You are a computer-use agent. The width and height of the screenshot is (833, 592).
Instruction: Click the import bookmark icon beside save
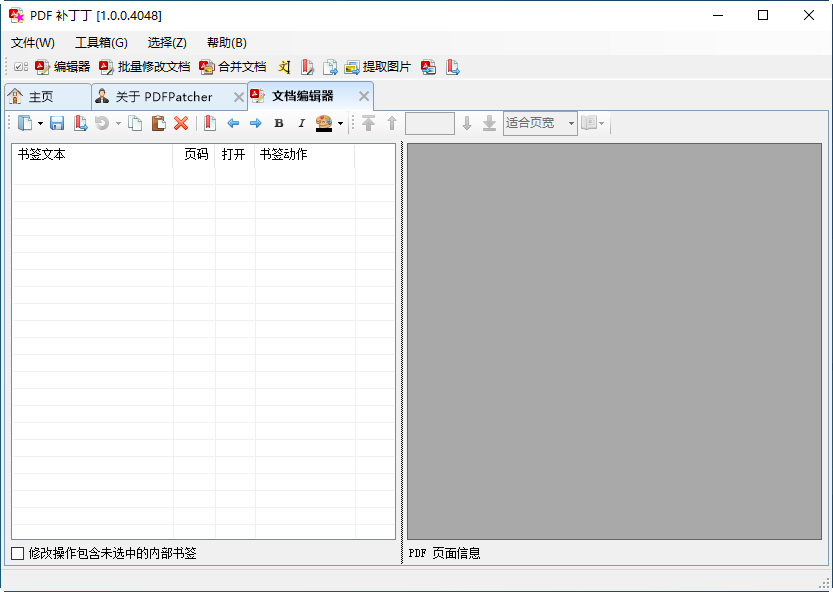click(80, 123)
